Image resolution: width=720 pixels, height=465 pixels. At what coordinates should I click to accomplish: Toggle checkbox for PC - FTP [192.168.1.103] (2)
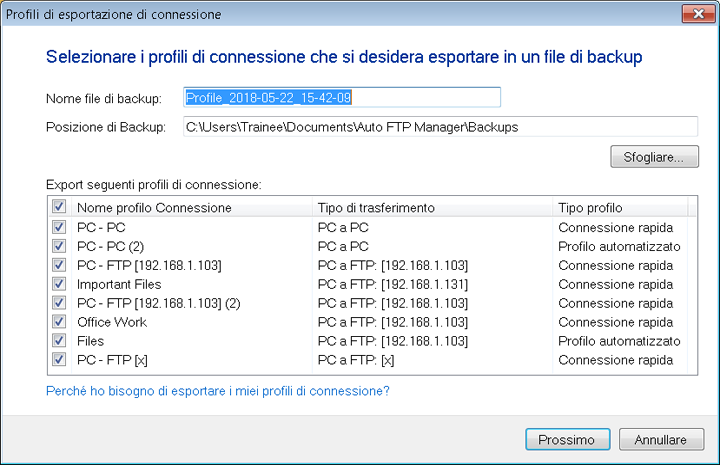(59, 303)
